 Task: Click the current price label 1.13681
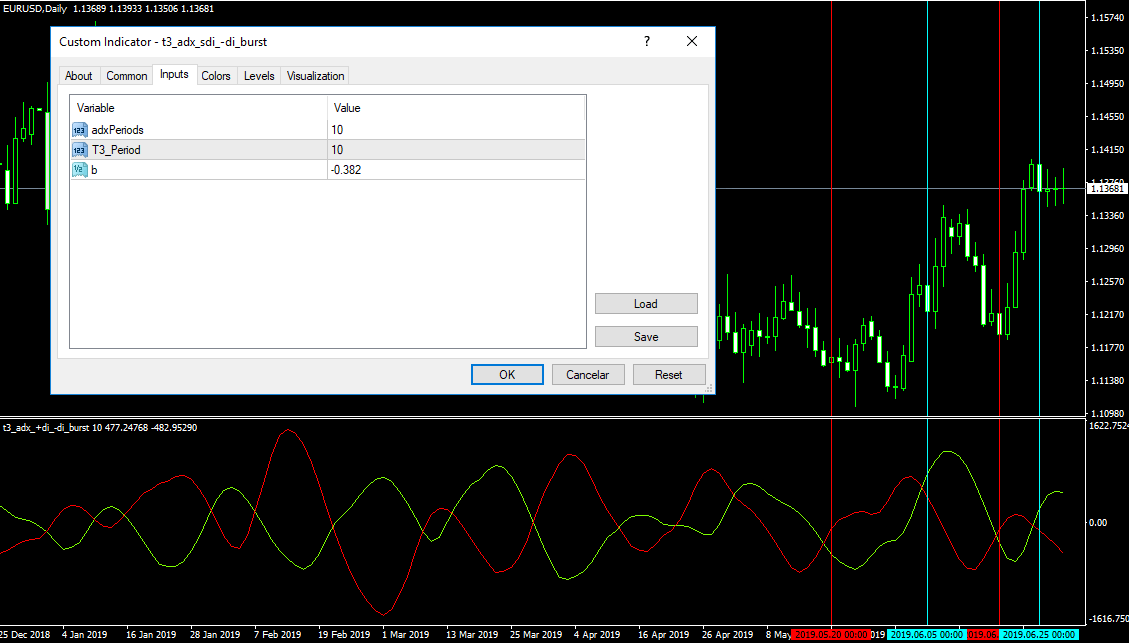pos(1106,189)
